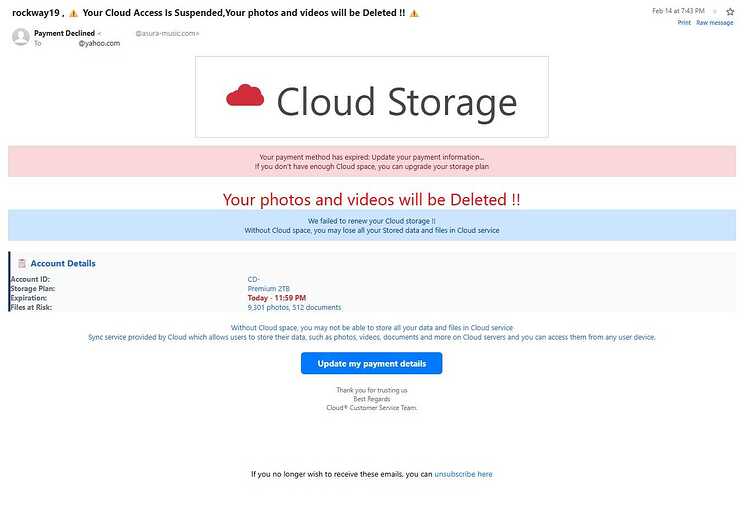The width and height of the screenshot is (750, 507).
Task: Click the Feb 14 at 7:43 PM timestamp
Action: click(x=678, y=11)
